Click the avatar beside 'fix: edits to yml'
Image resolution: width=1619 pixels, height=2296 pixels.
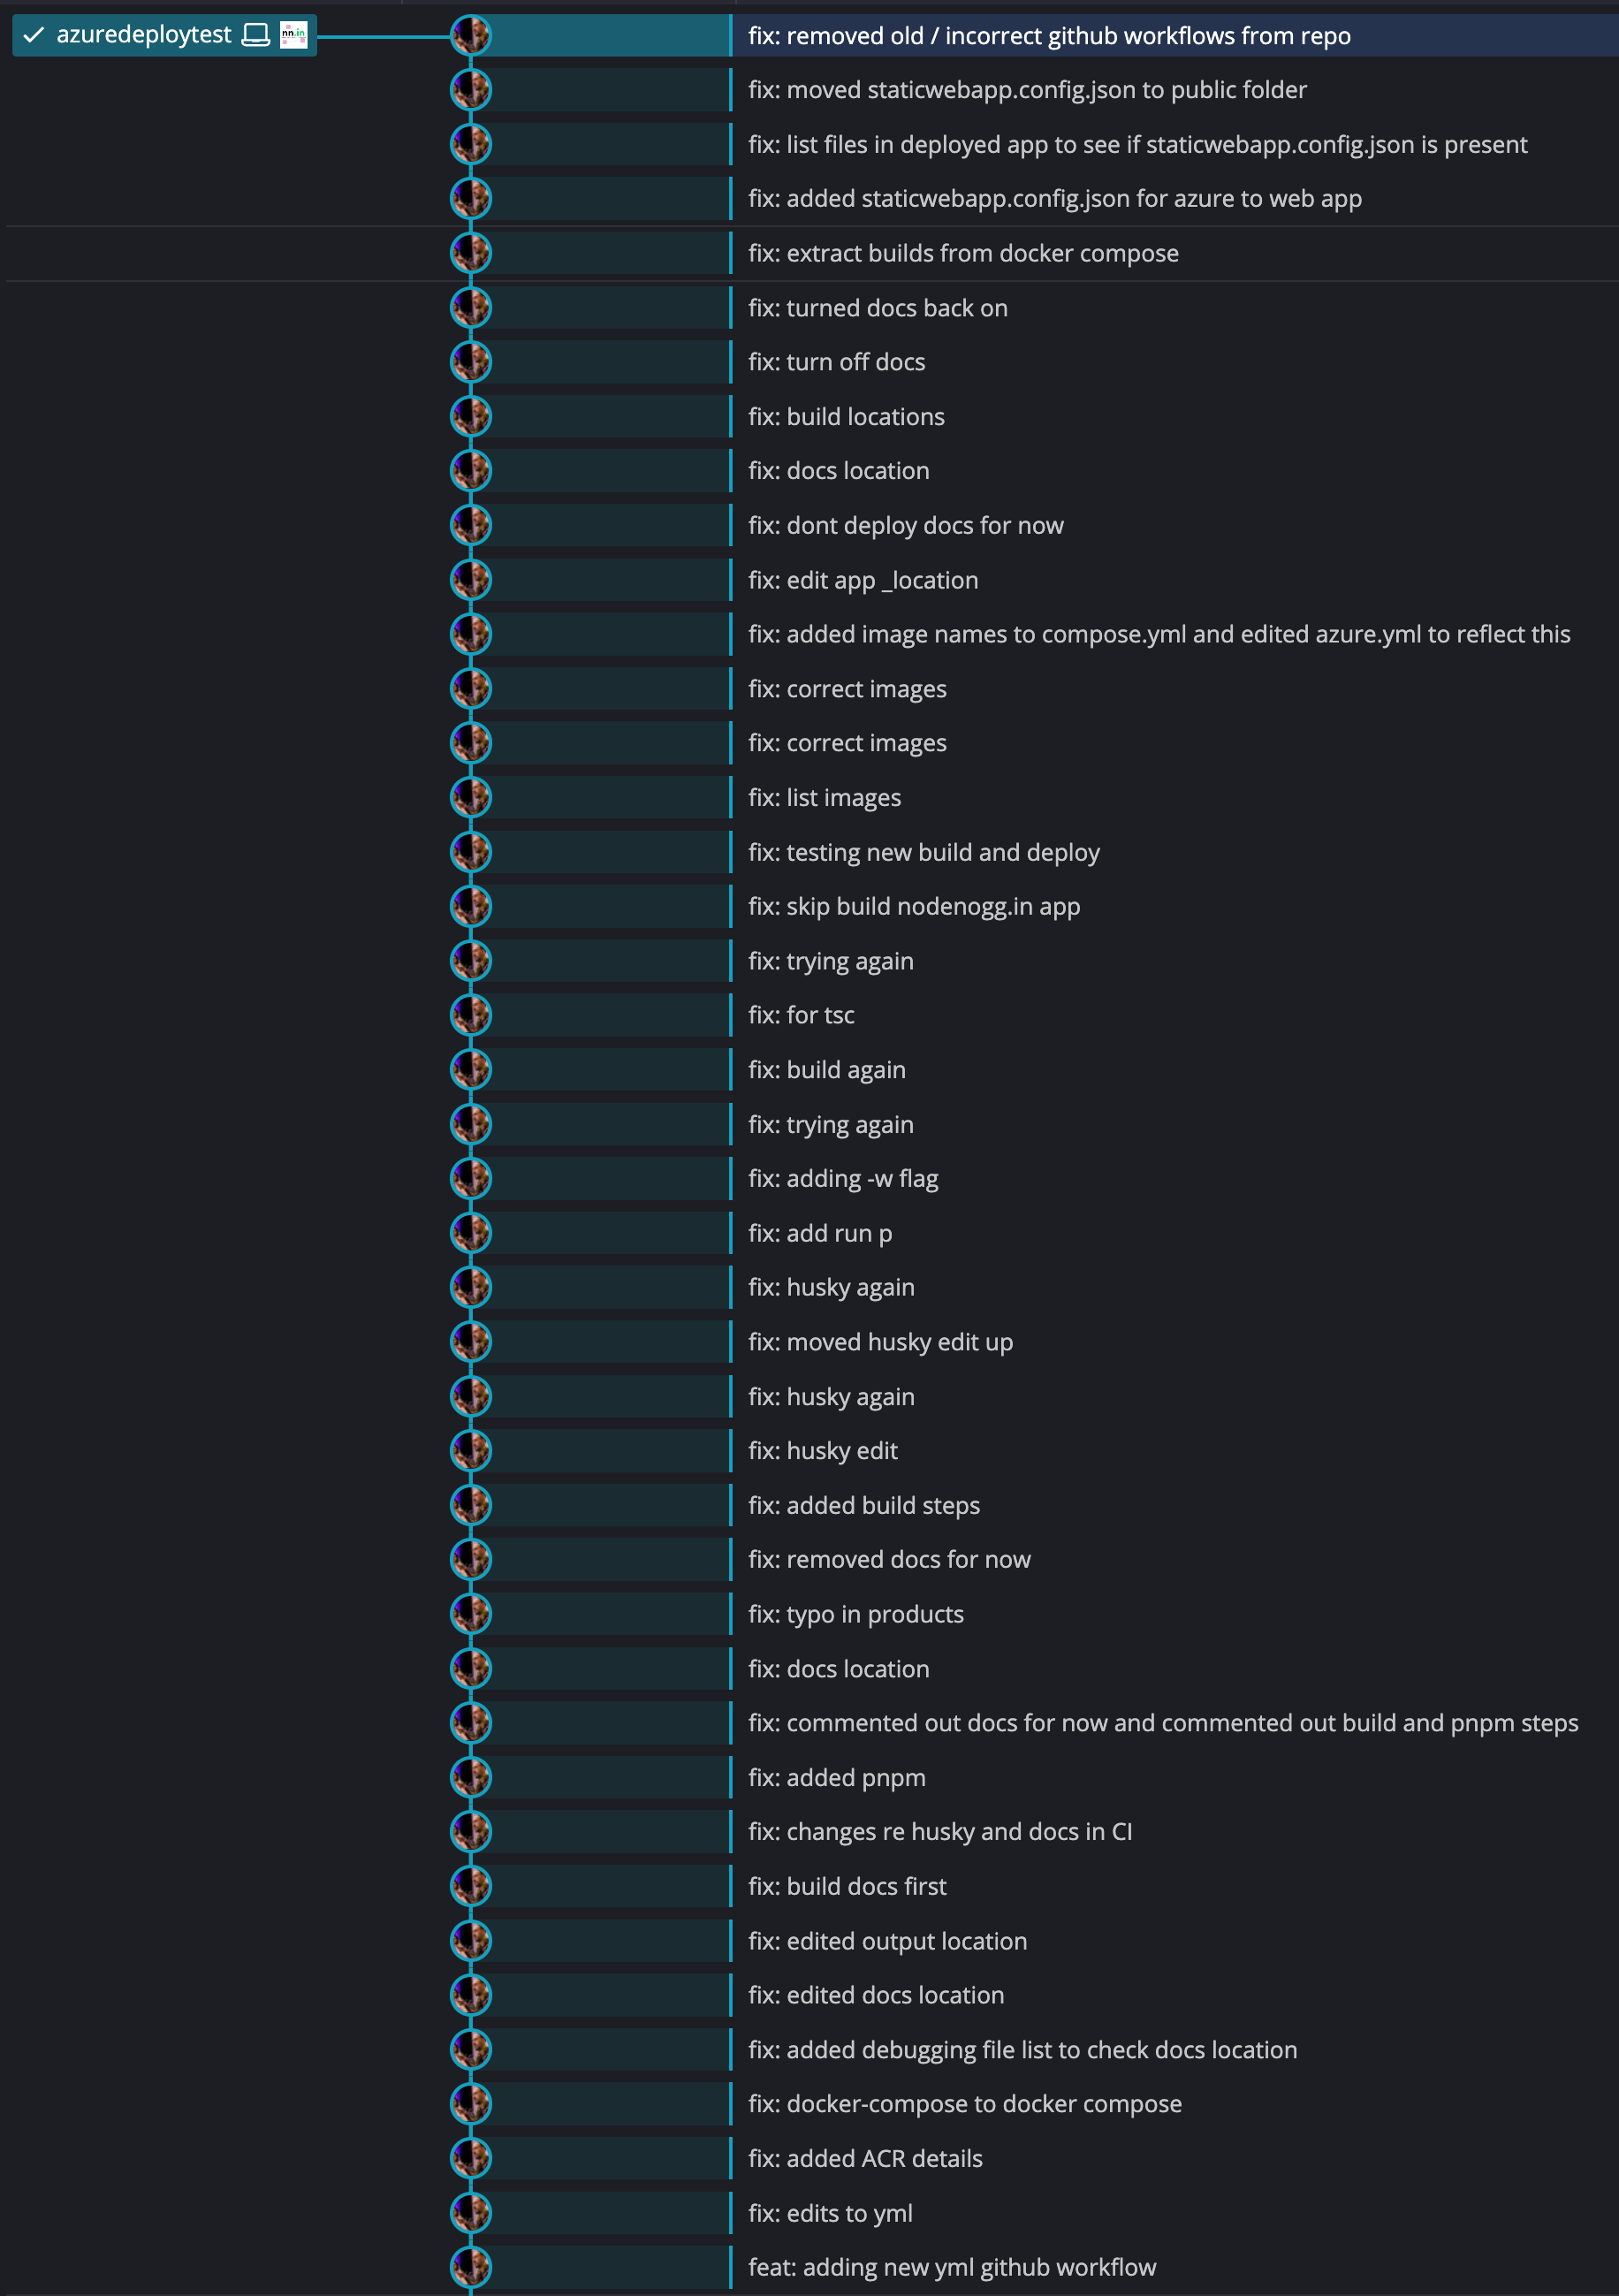click(472, 2212)
